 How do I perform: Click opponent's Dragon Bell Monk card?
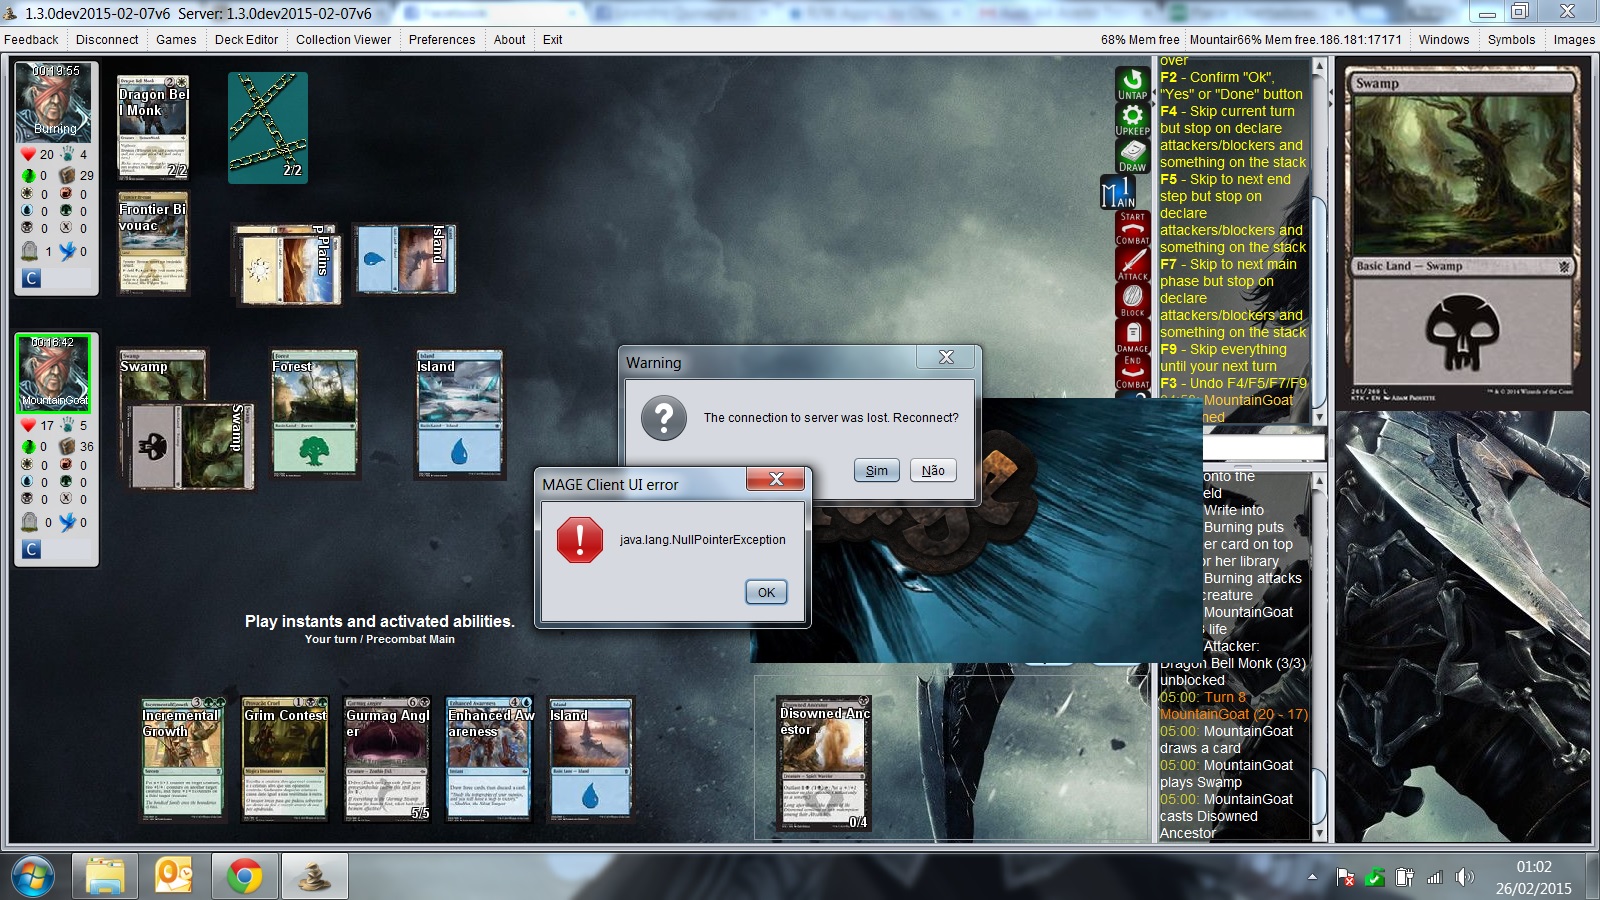click(153, 126)
